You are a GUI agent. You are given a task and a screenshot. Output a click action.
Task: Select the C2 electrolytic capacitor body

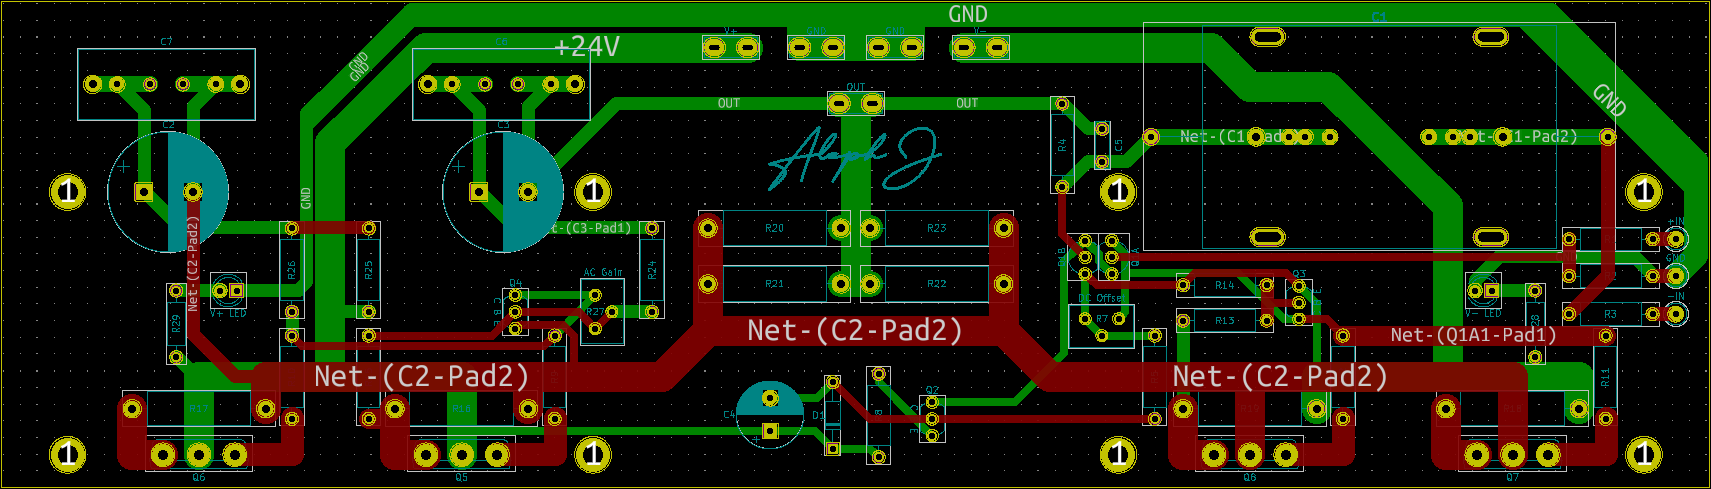tap(168, 192)
